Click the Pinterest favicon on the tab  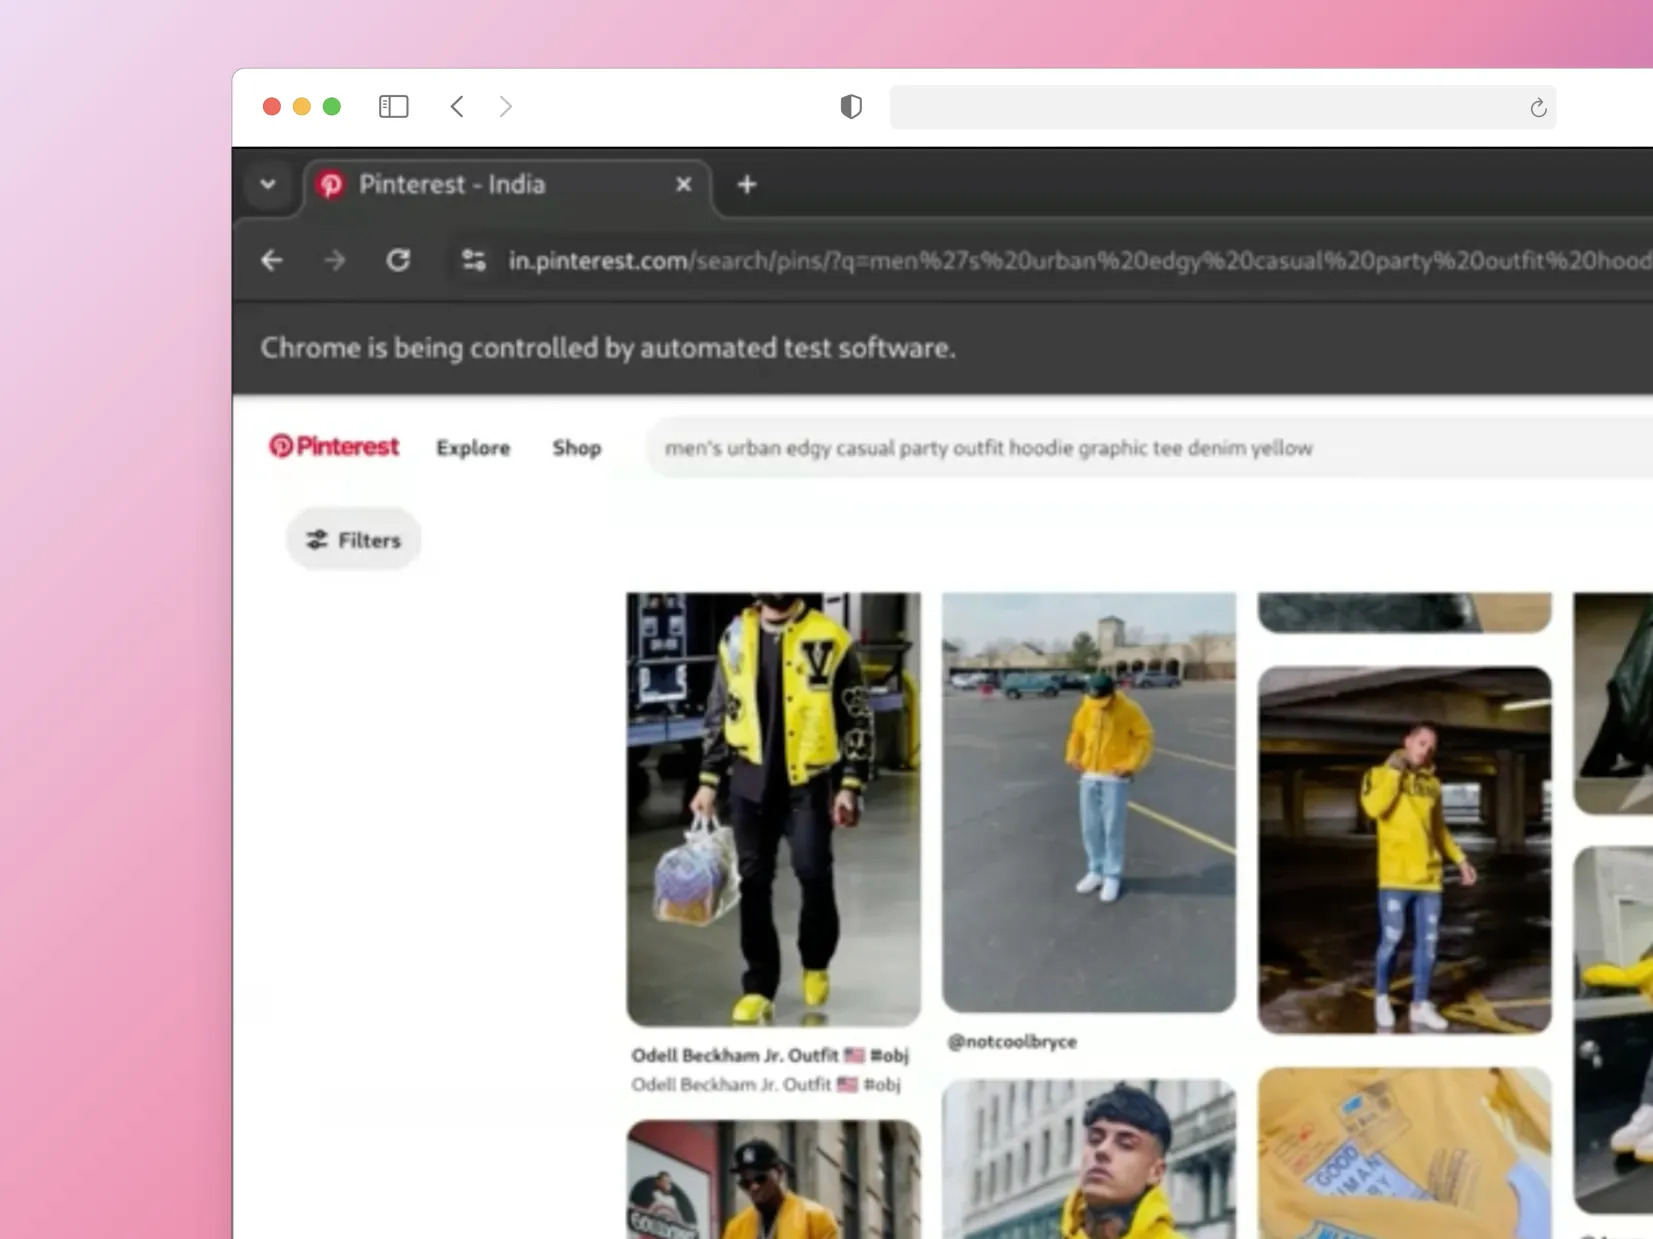(x=331, y=184)
